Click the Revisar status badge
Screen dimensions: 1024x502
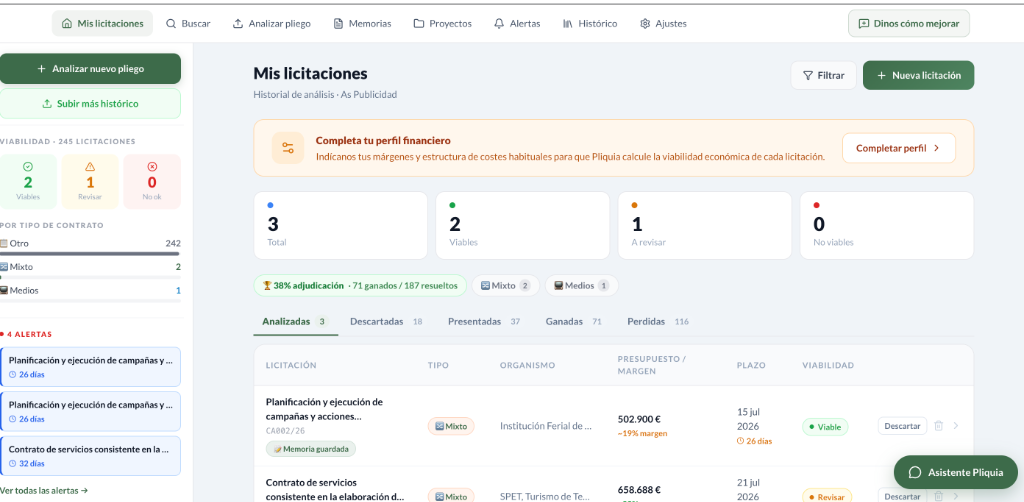(x=826, y=497)
